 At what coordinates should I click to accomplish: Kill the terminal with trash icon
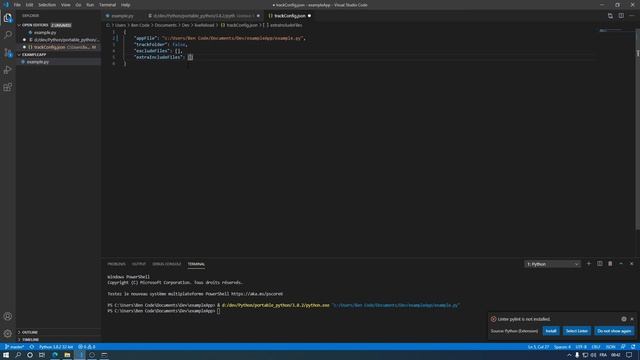click(x=610, y=264)
